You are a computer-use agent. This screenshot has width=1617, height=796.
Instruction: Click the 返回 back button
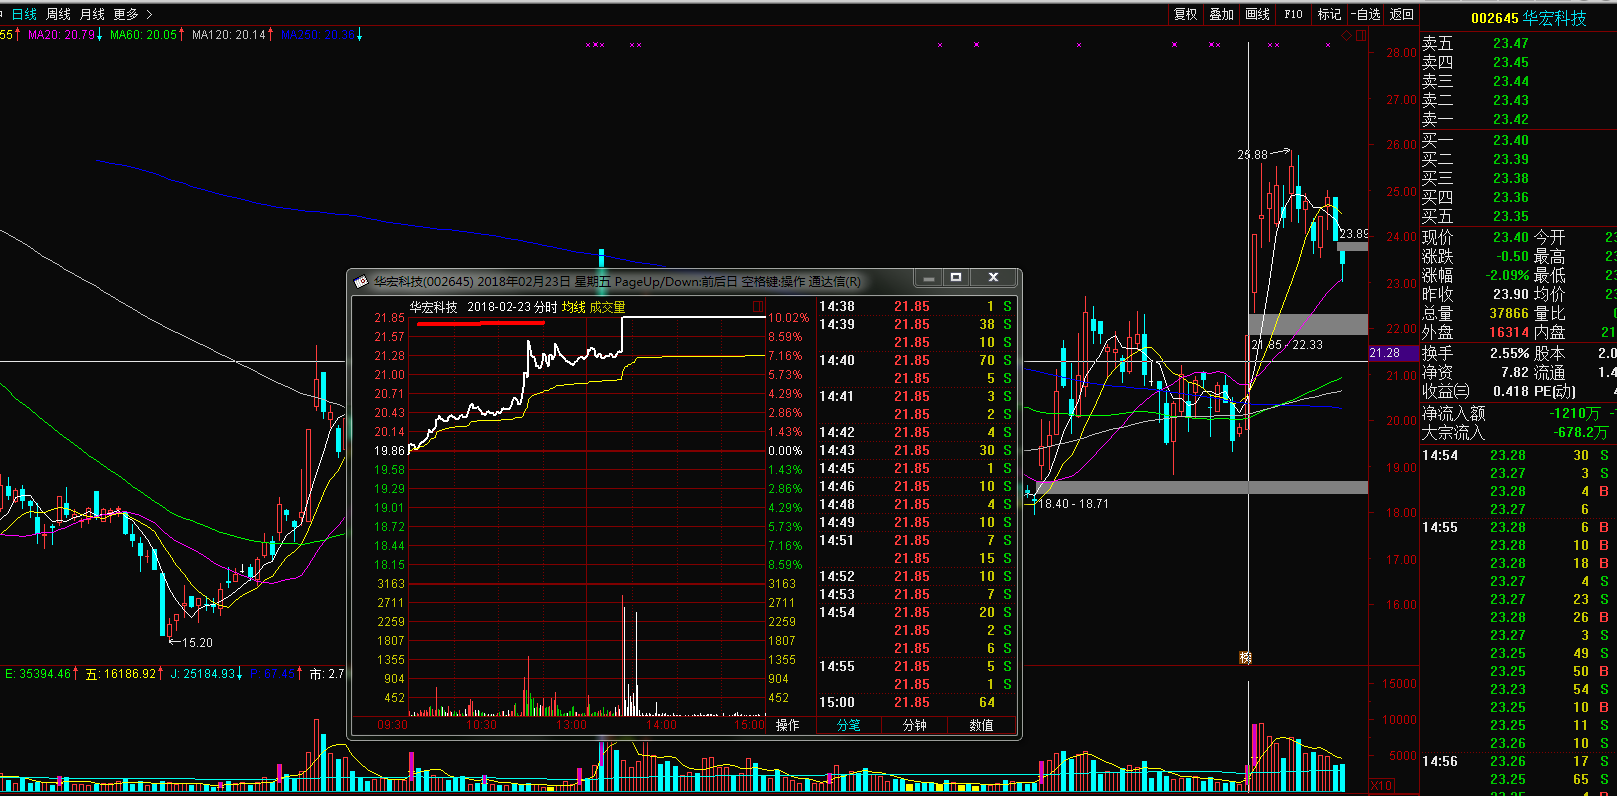1402,14
